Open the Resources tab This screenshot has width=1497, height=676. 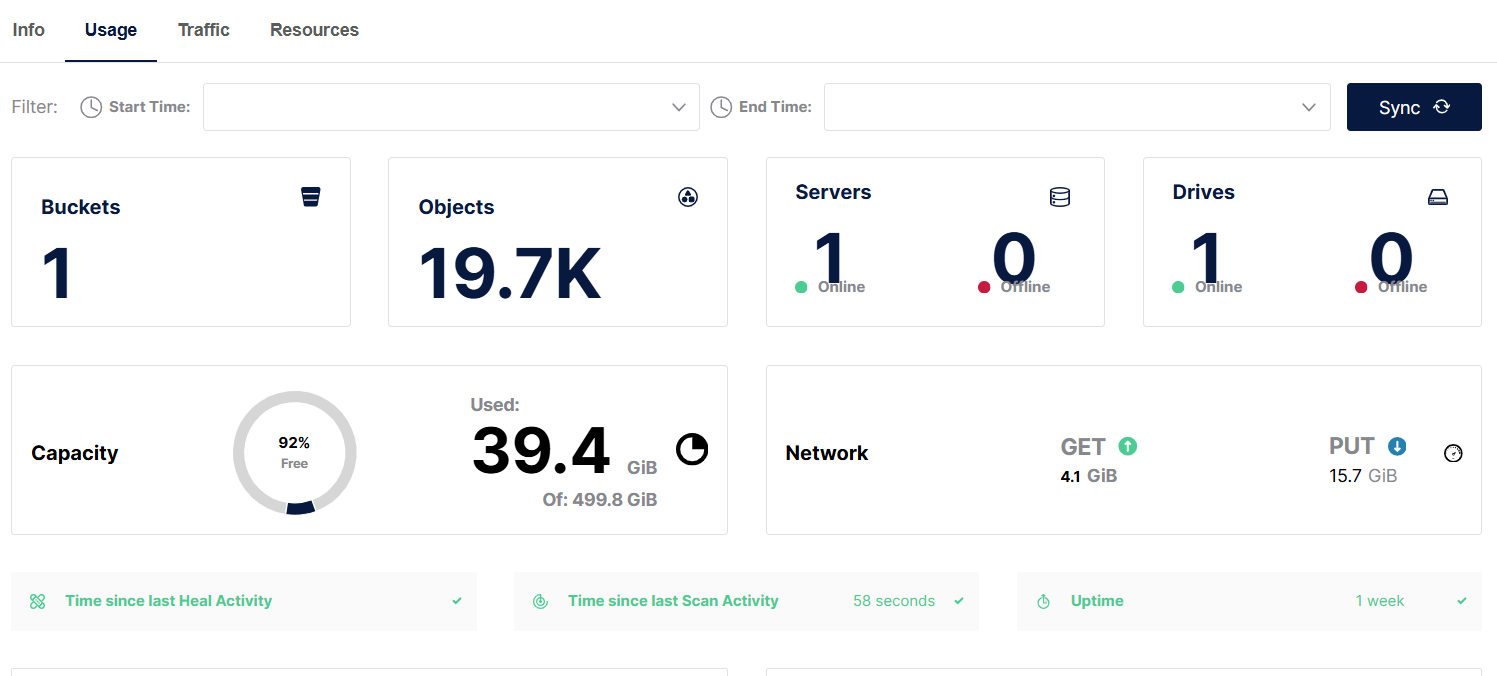(x=314, y=30)
